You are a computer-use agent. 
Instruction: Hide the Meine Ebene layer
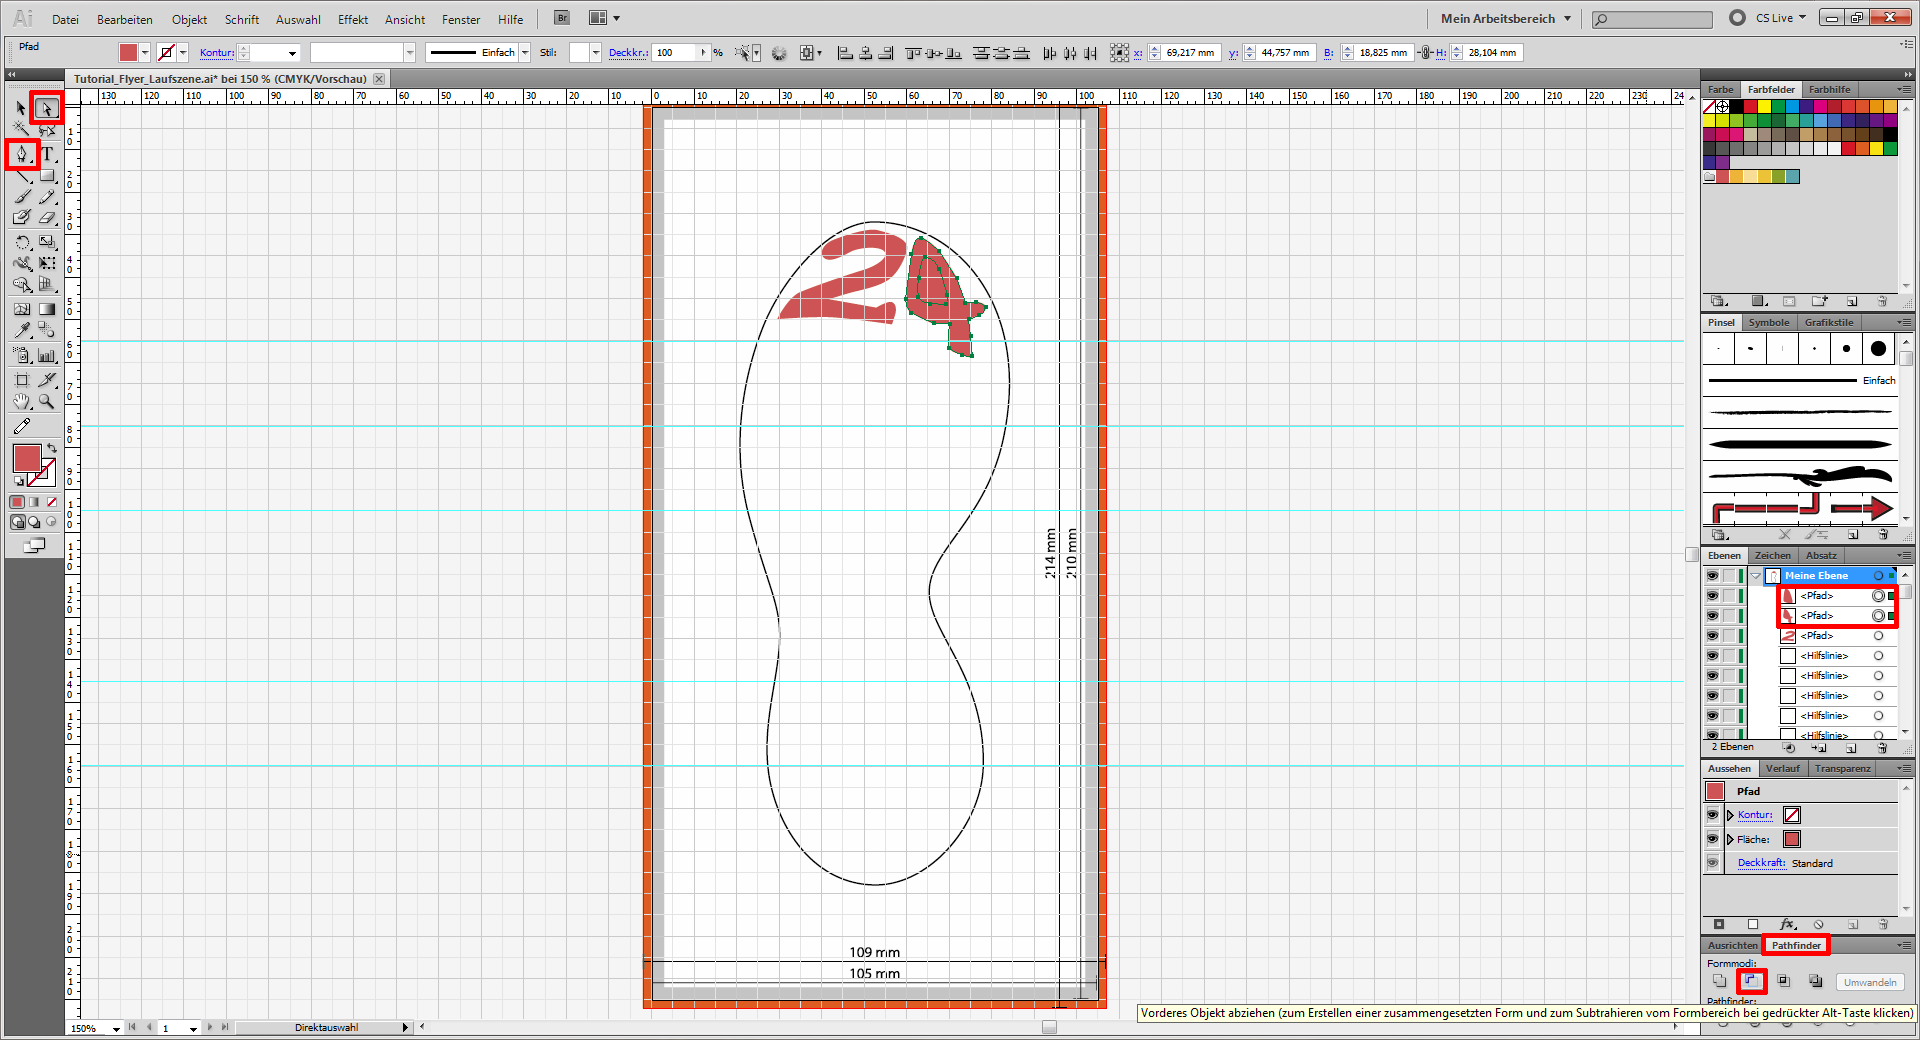click(1712, 576)
